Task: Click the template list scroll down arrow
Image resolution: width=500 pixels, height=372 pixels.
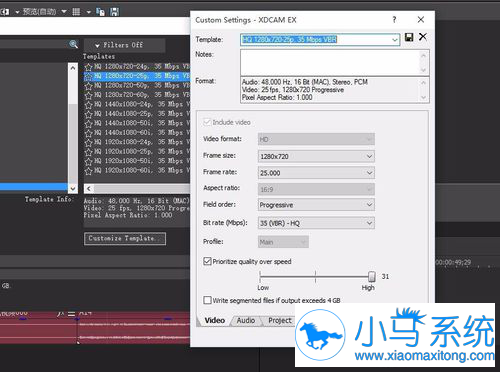Action: point(73,189)
